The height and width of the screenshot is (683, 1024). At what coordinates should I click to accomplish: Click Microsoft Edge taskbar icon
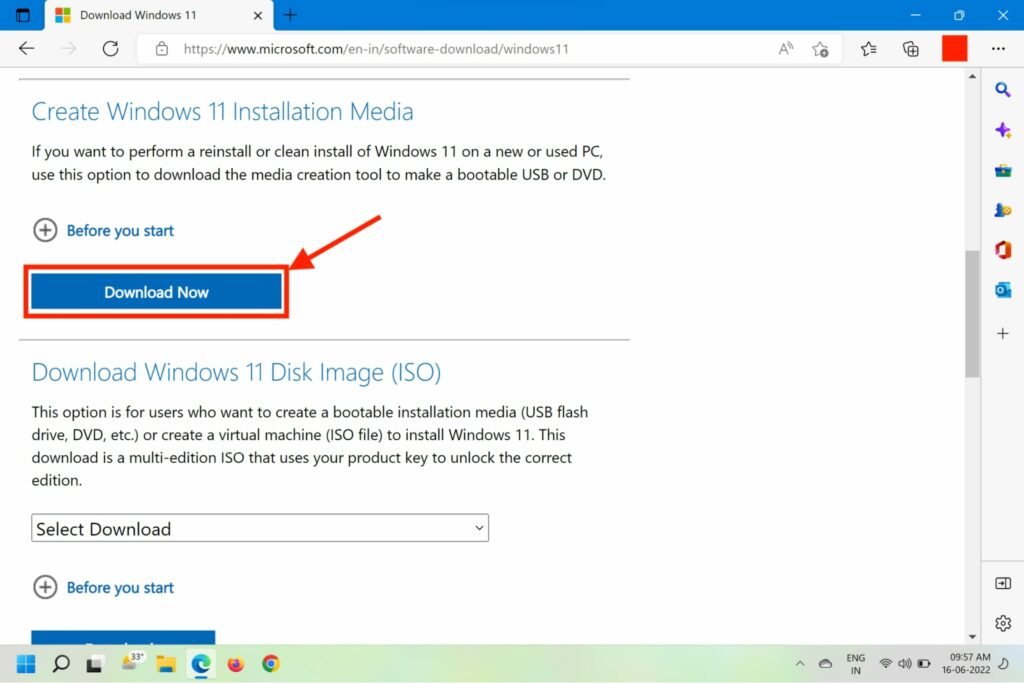[201, 664]
